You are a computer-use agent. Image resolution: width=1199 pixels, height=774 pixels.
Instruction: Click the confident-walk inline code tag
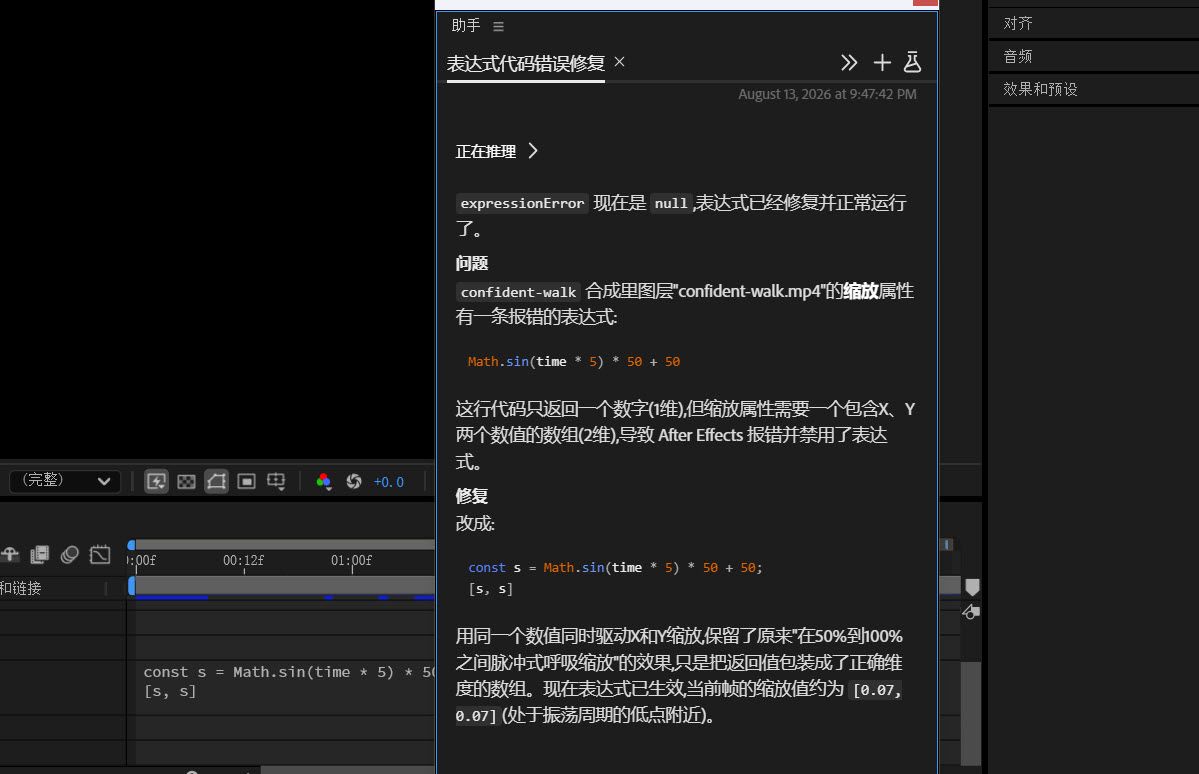(518, 292)
